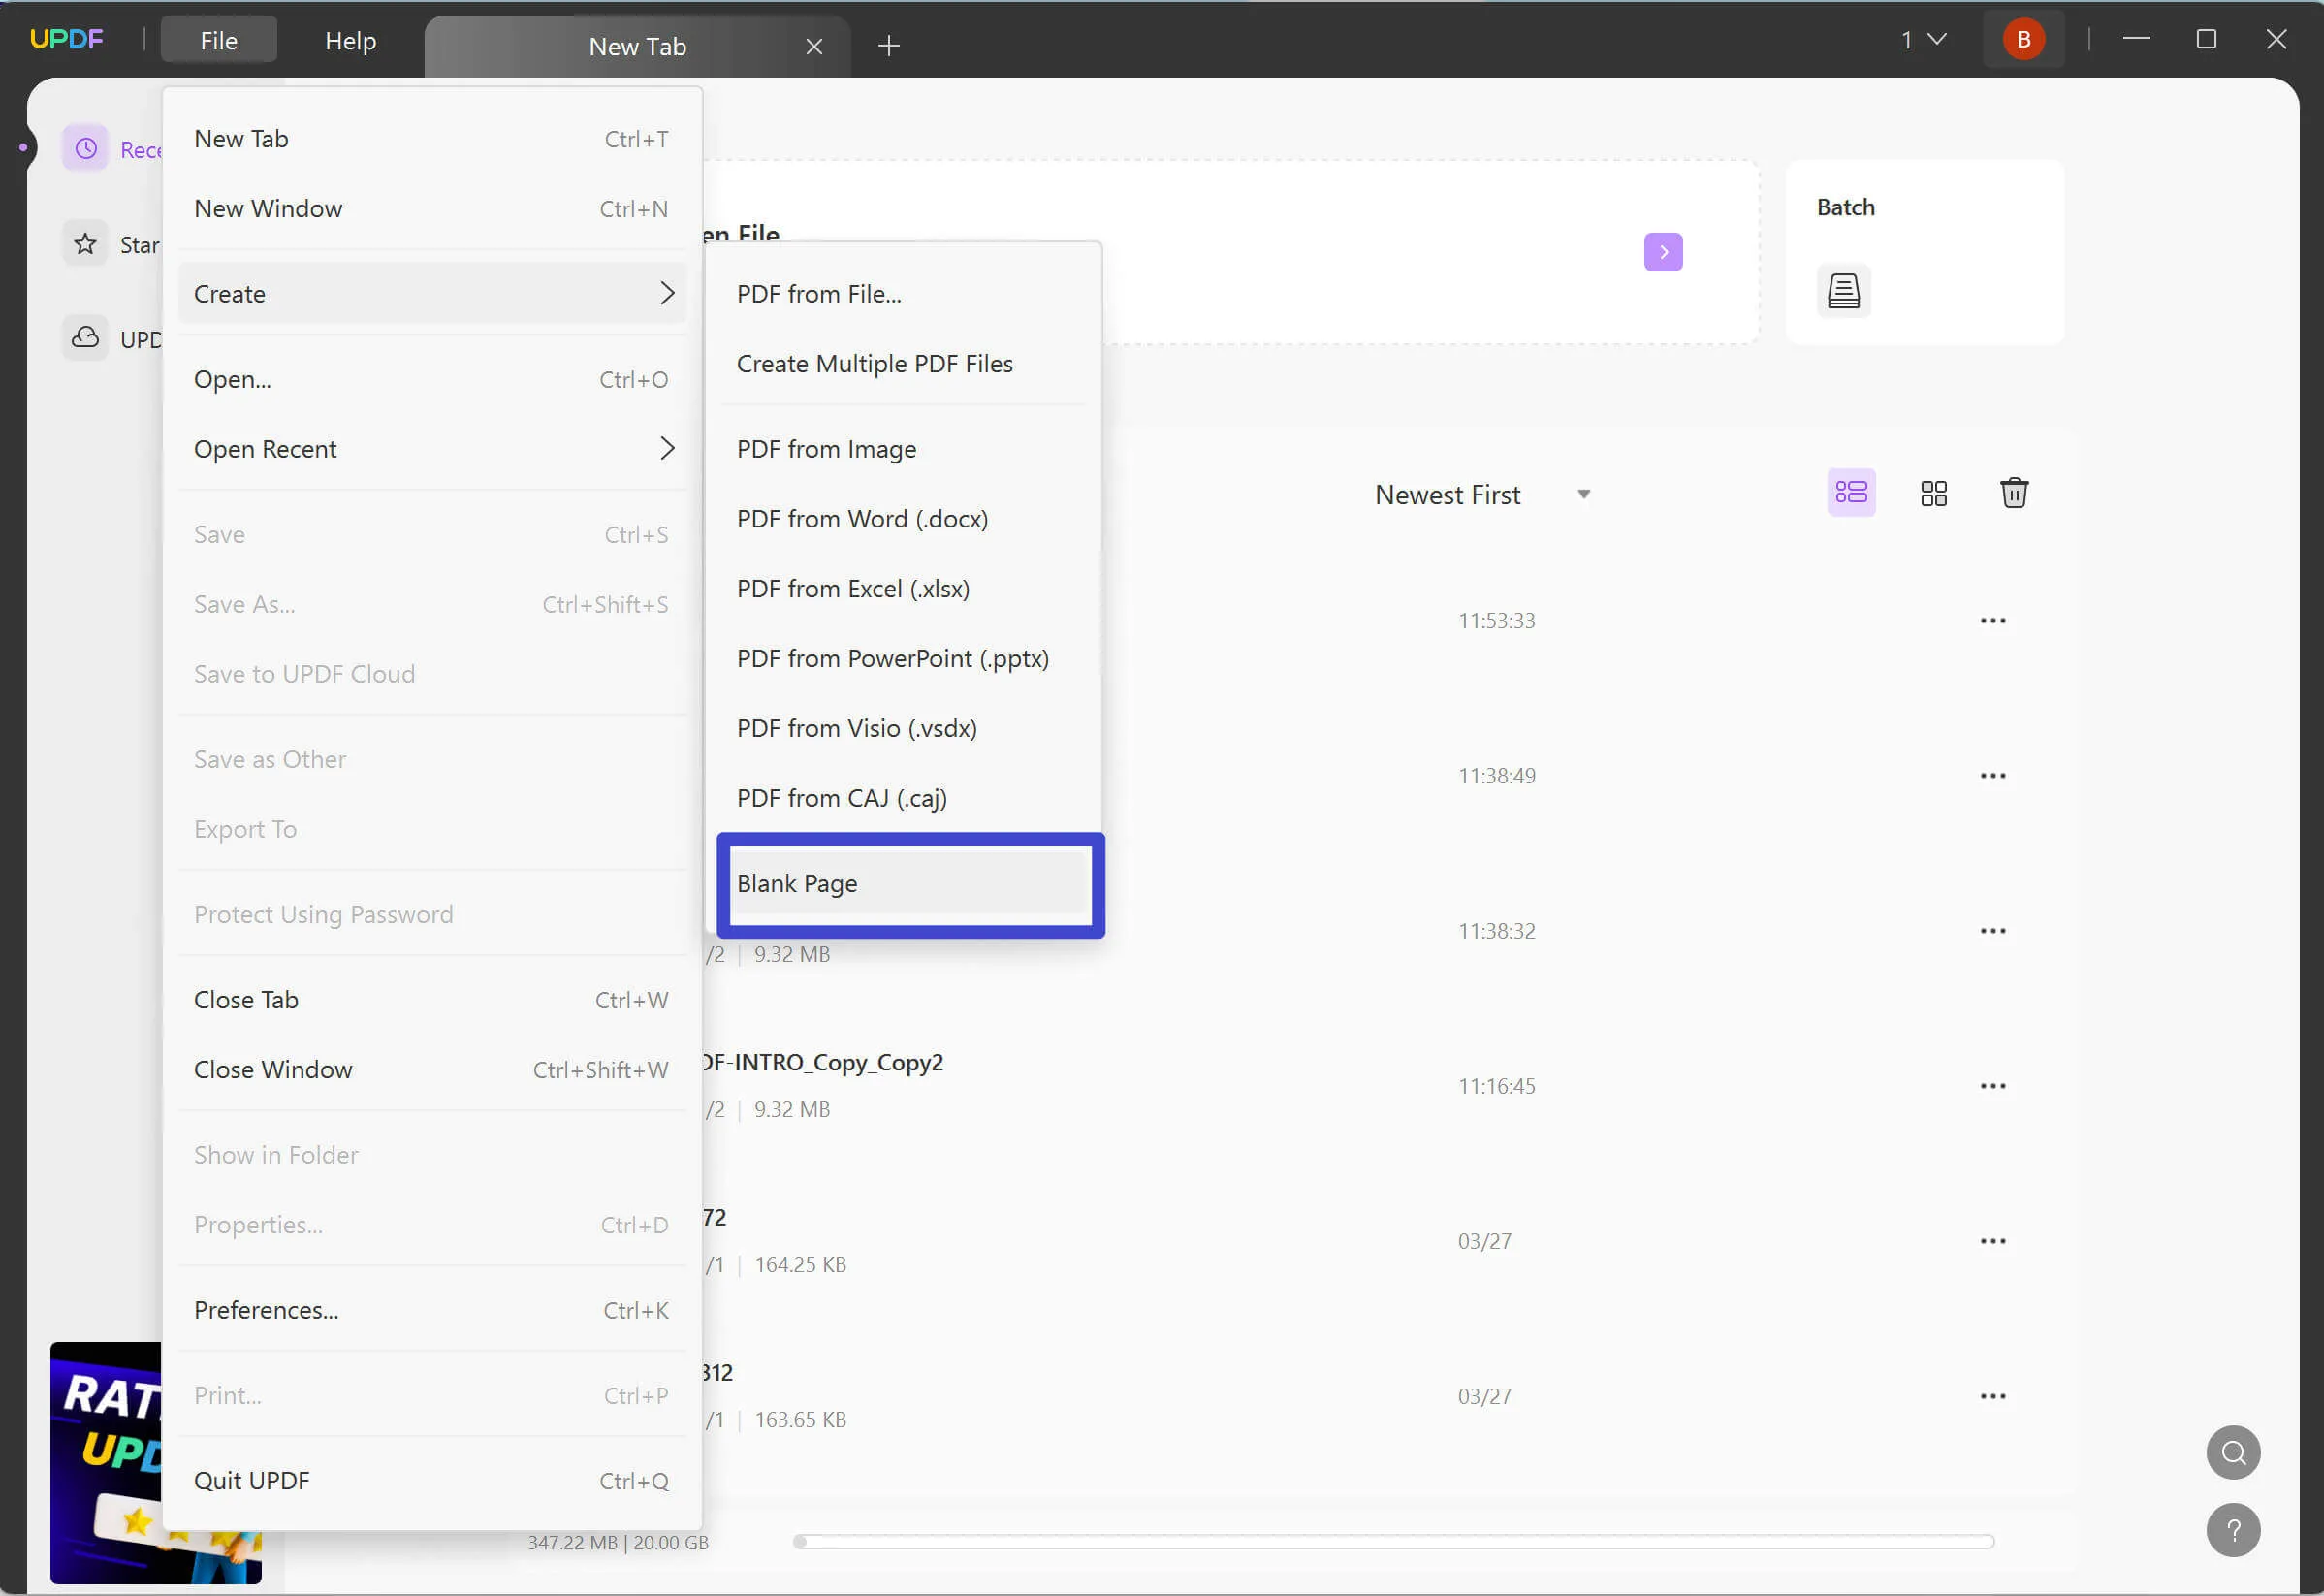Select the thumbnail view icon
This screenshot has height=1596, width=2324.
1933,495
